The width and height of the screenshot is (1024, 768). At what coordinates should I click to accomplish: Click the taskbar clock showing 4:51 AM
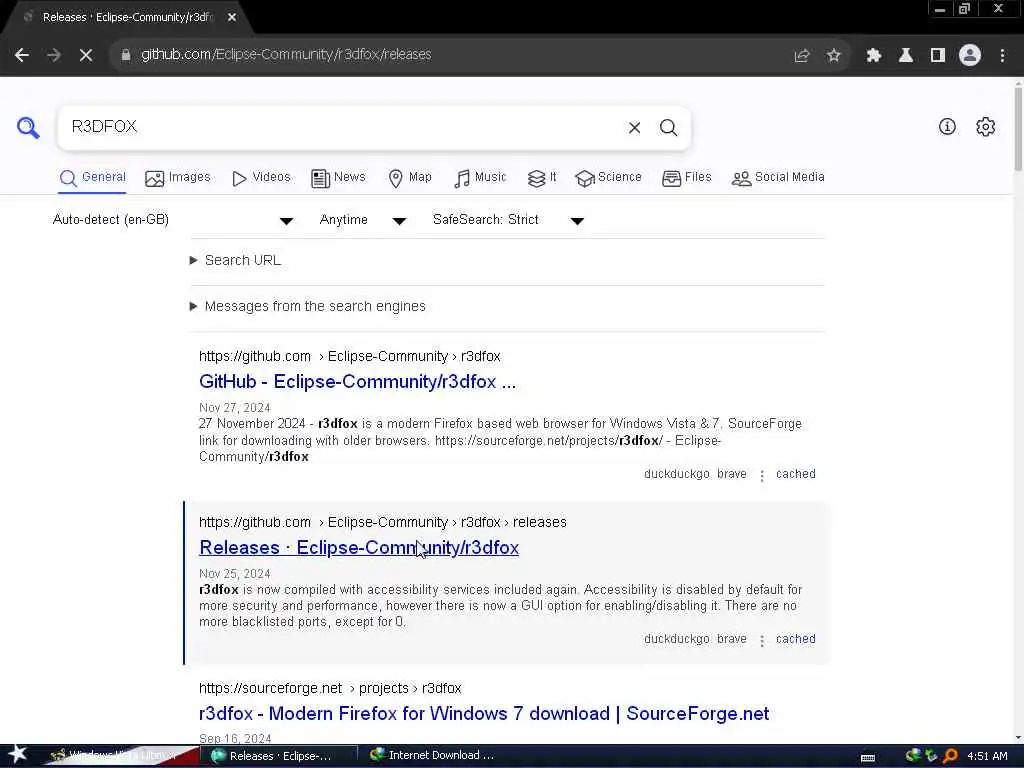click(x=987, y=756)
